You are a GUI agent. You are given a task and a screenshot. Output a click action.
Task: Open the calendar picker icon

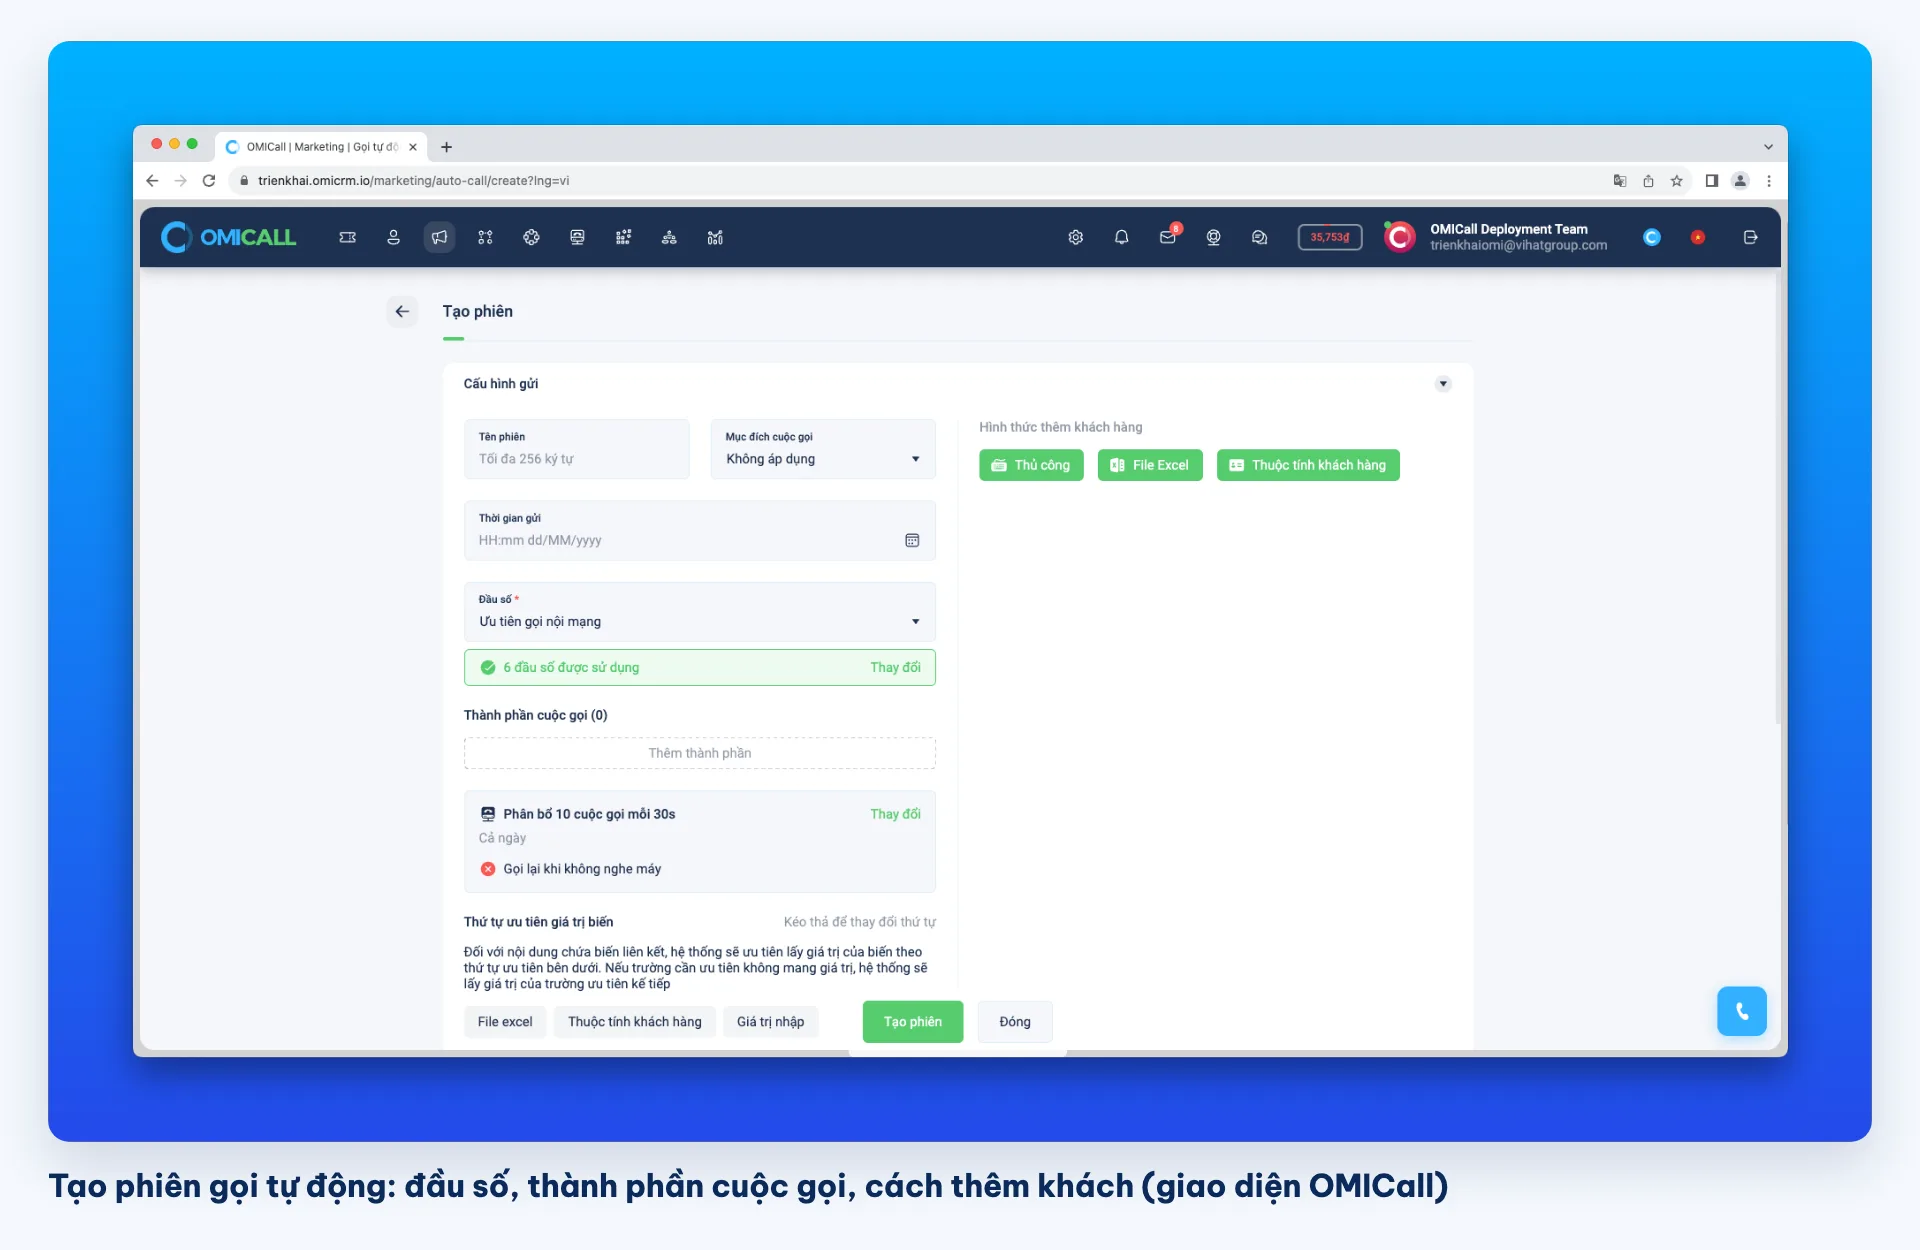912,540
